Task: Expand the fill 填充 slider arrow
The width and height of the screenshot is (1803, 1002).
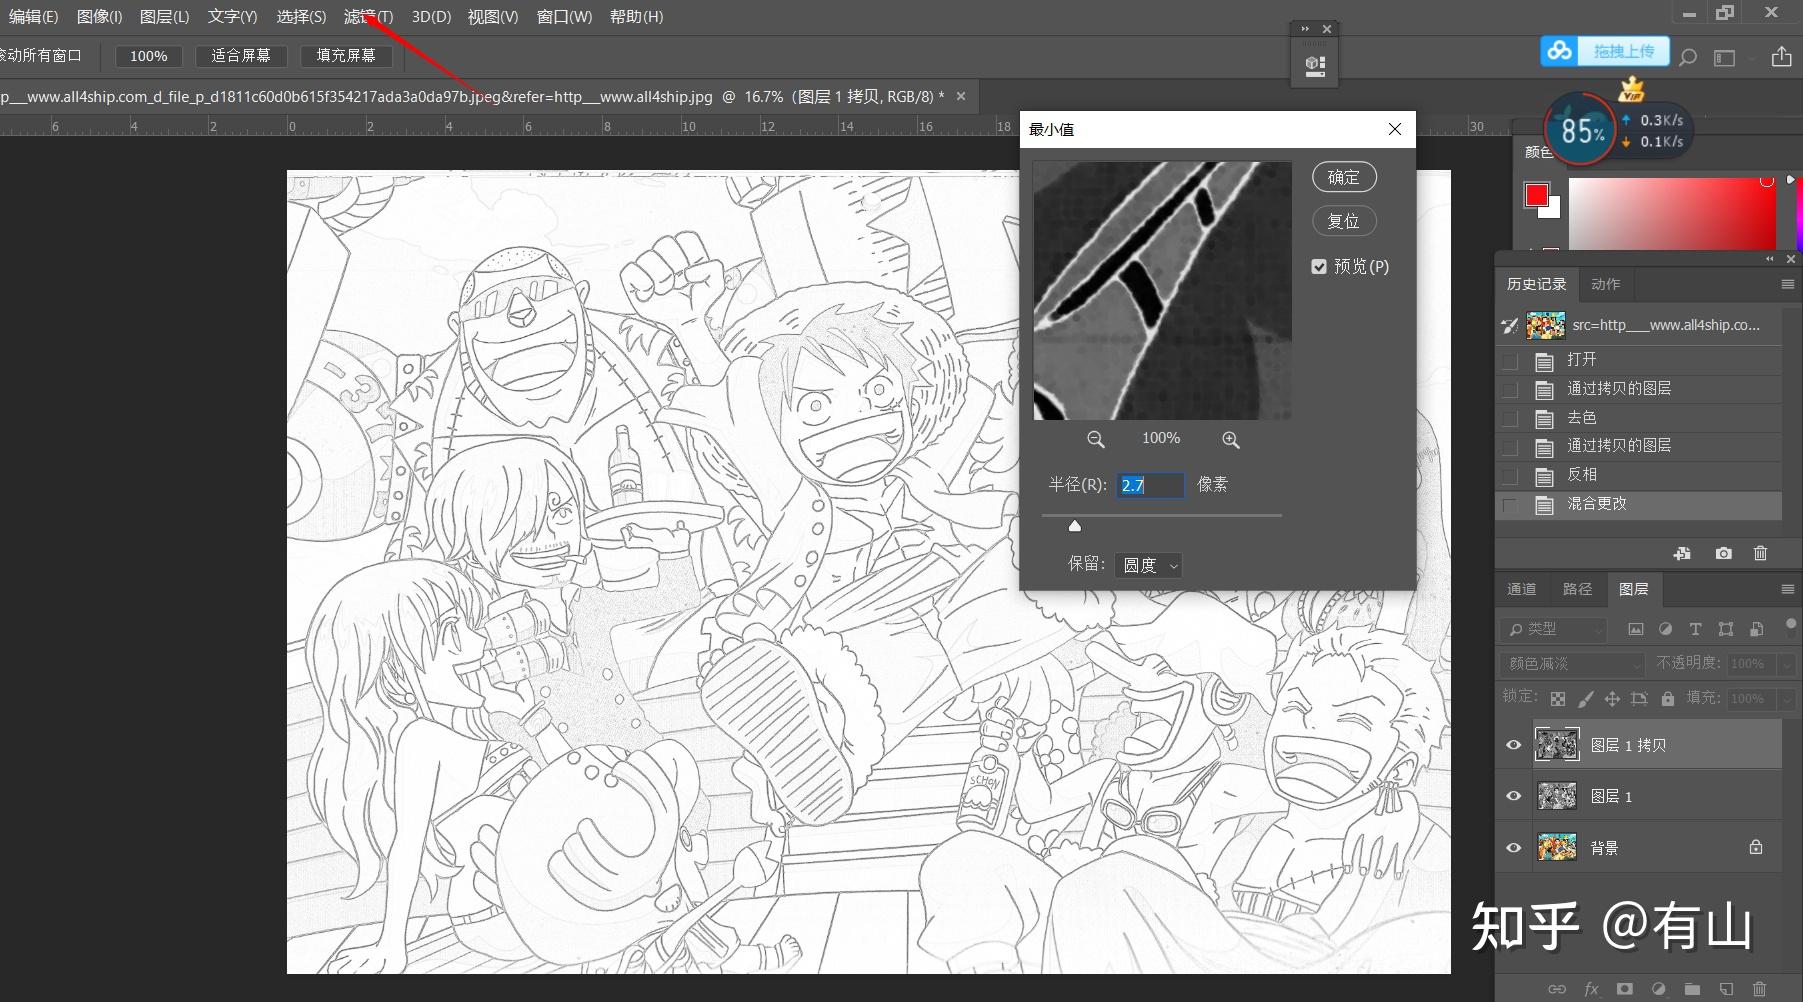Action: pyautogui.click(x=1787, y=699)
